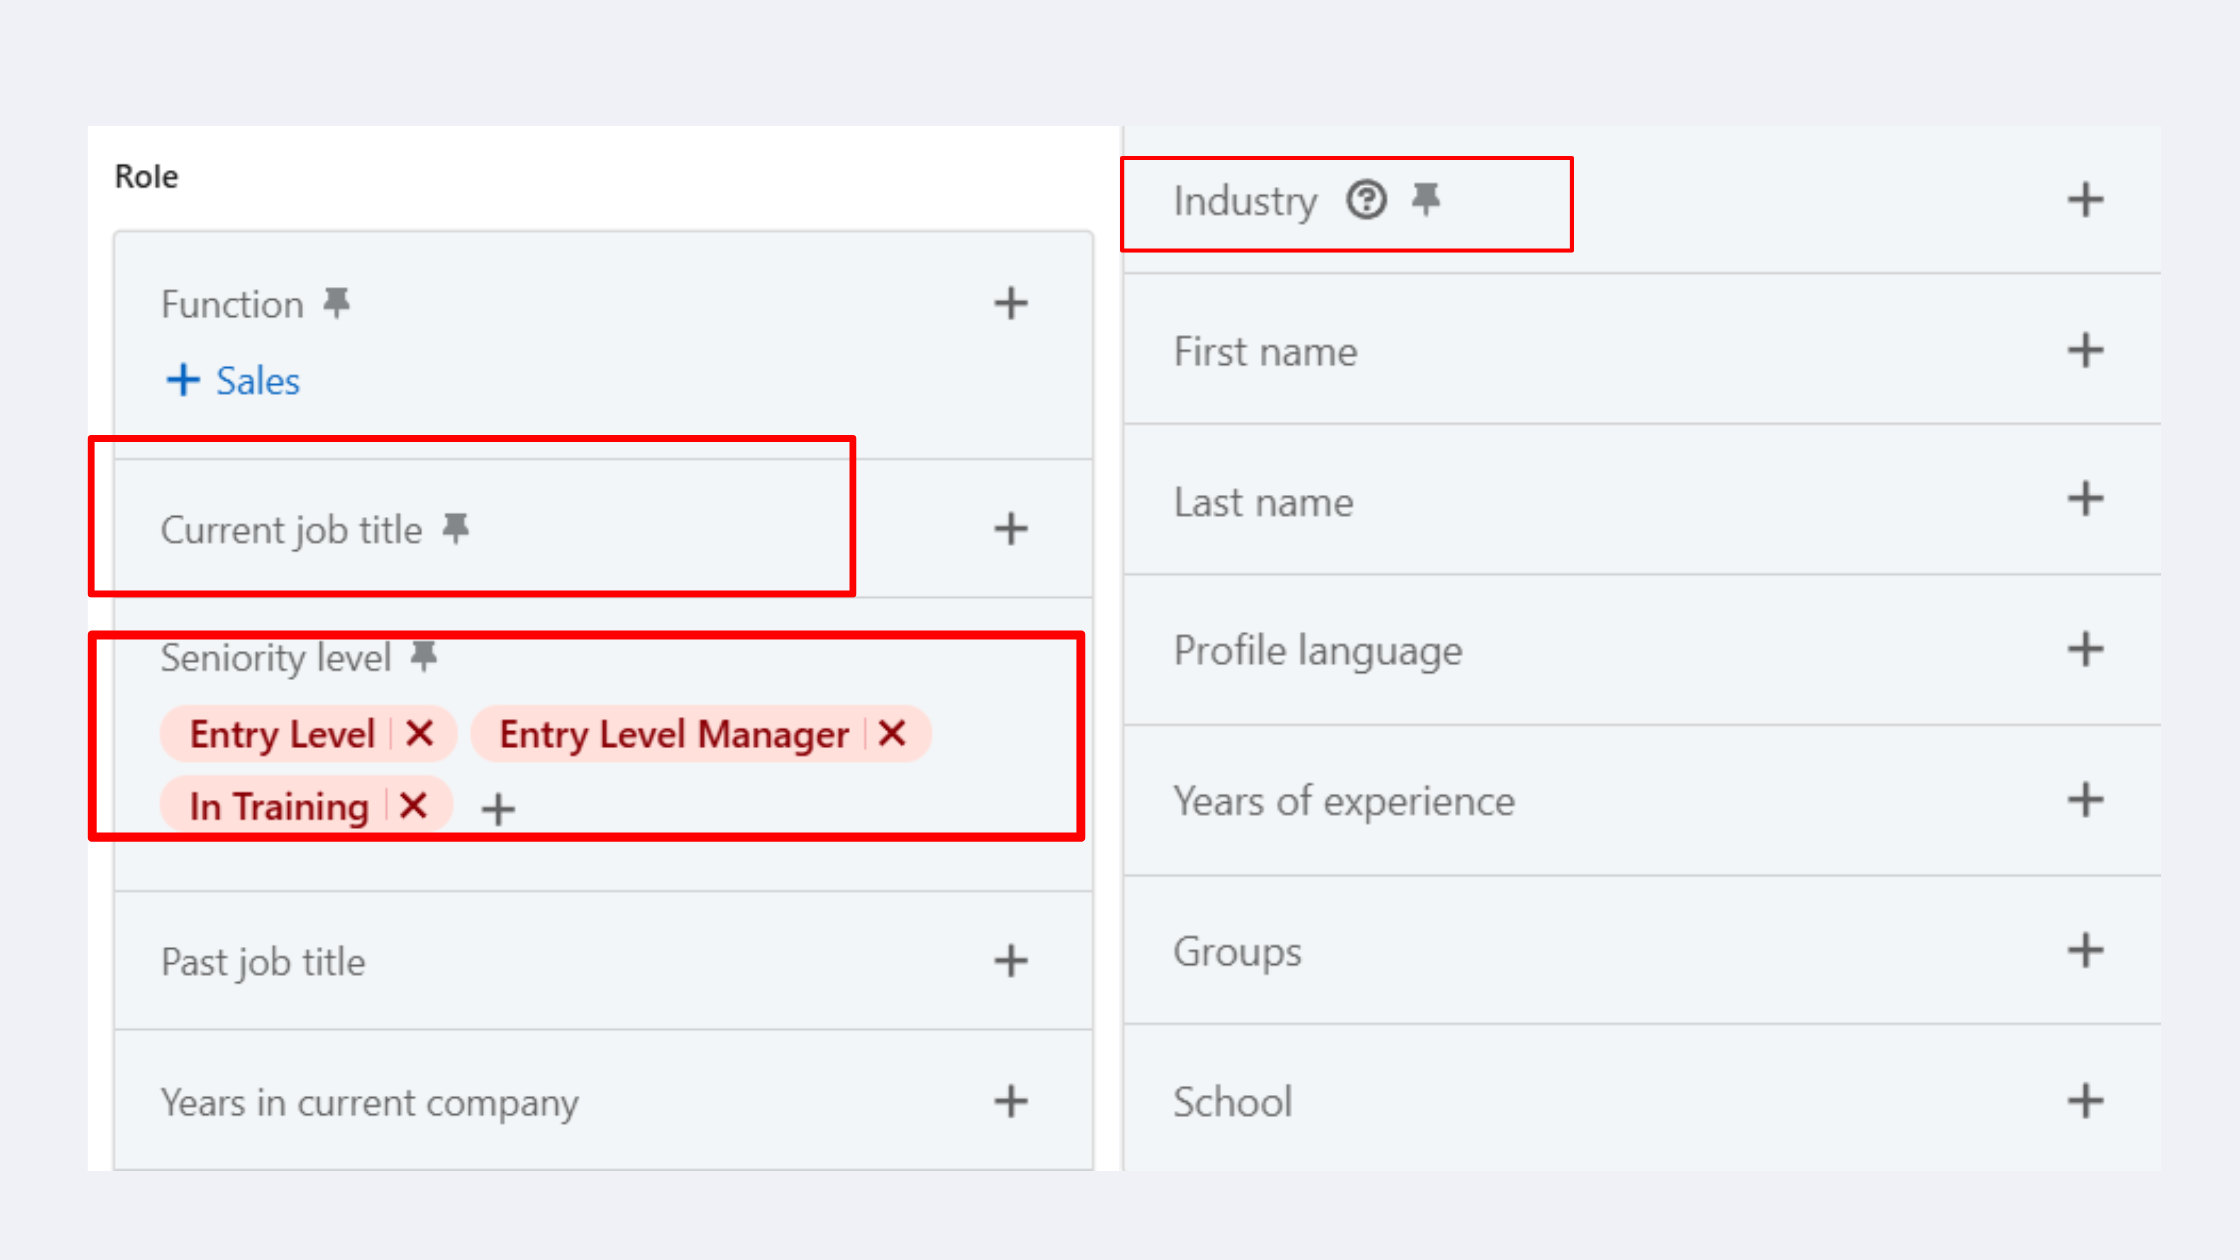2240x1260 pixels.
Task: Expand the First name filter
Action: pyautogui.click(x=2086, y=350)
